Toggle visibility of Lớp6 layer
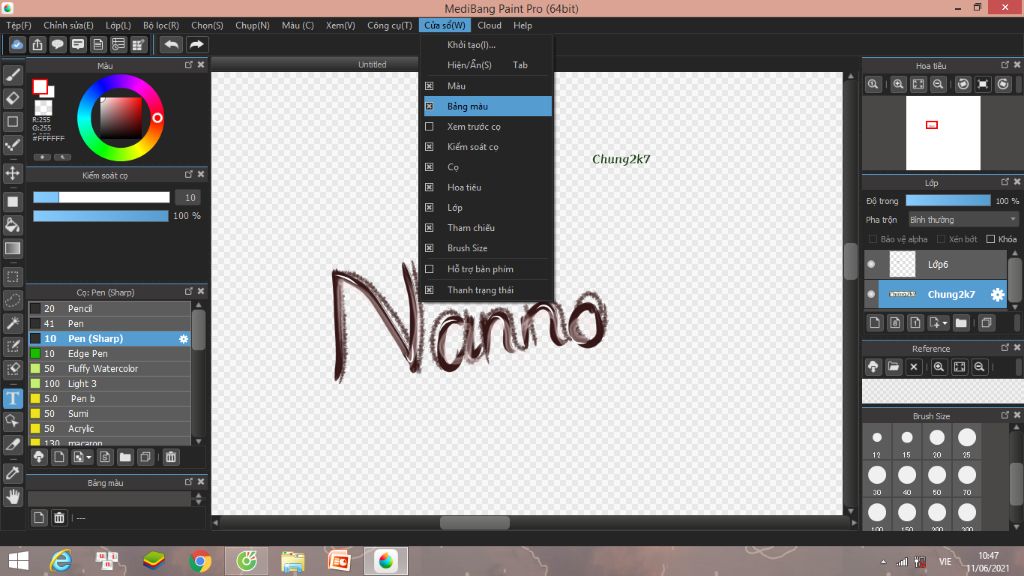This screenshot has height=576, width=1024. (871, 264)
